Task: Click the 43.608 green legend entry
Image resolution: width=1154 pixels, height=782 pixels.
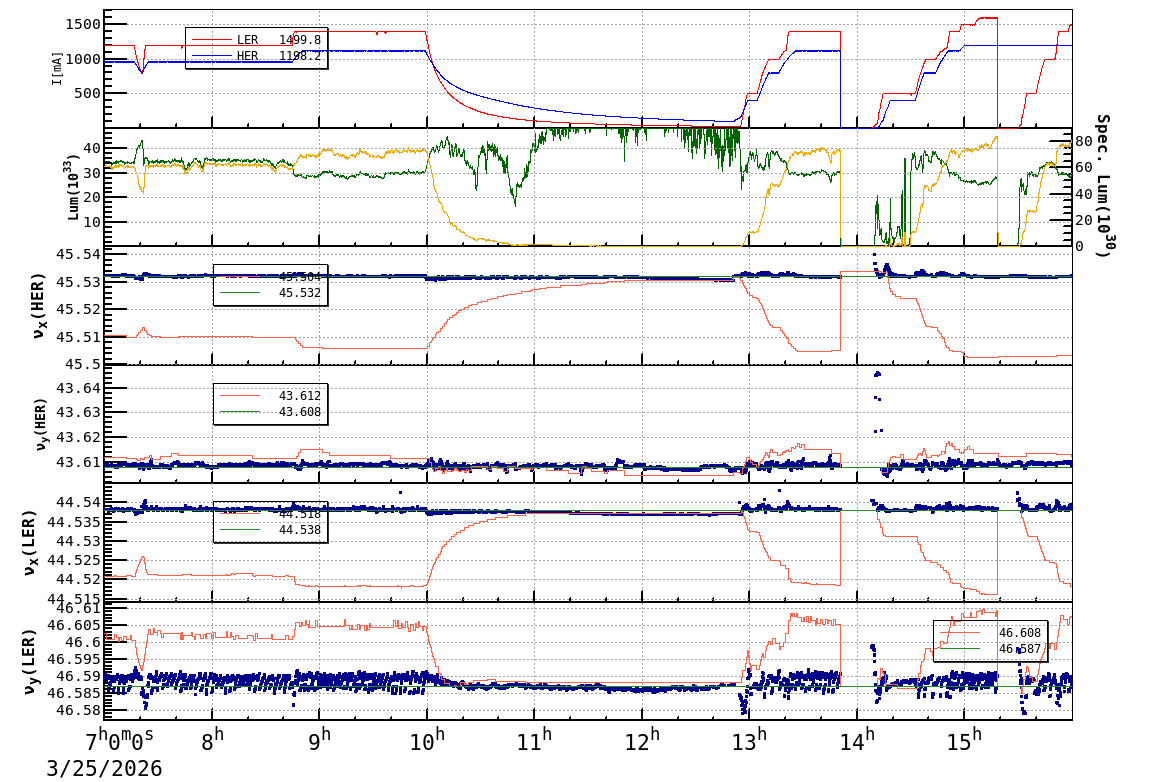Action: pyautogui.click(x=270, y=412)
